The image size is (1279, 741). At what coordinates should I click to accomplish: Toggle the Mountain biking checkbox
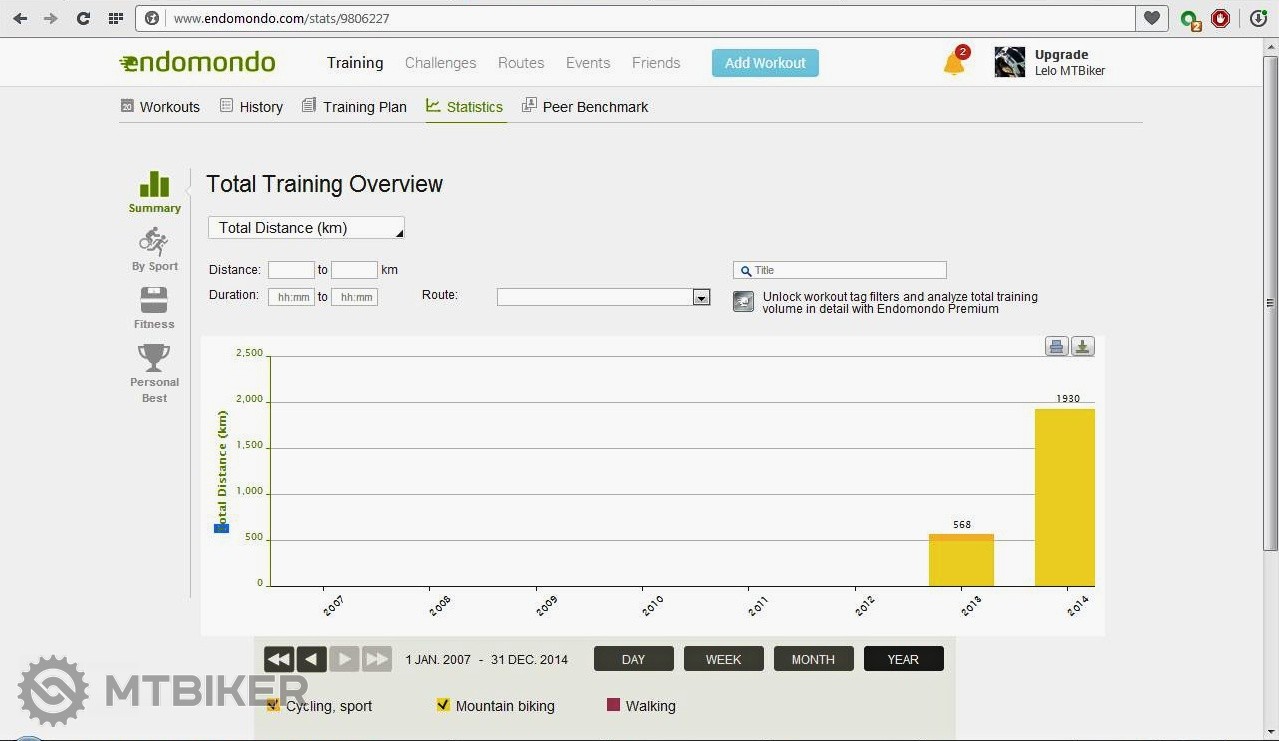(x=443, y=705)
